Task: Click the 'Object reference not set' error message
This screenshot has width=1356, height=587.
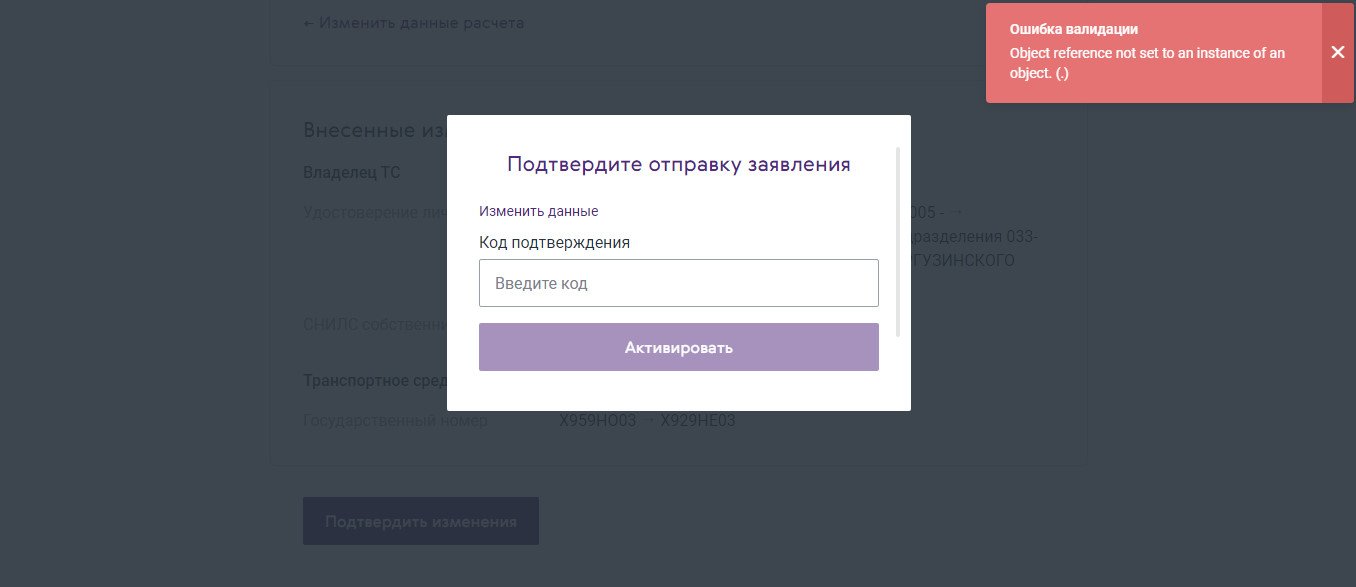Action: (x=1147, y=63)
